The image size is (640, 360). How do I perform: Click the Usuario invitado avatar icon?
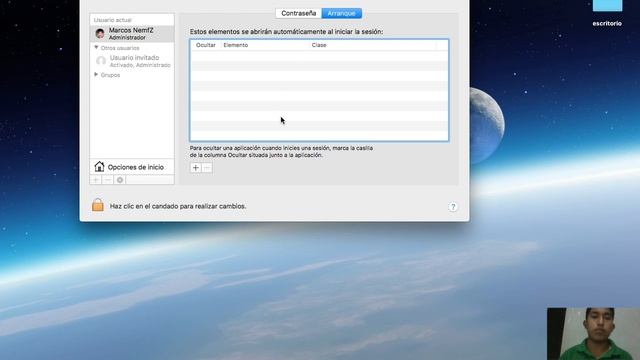click(x=101, y=61)
